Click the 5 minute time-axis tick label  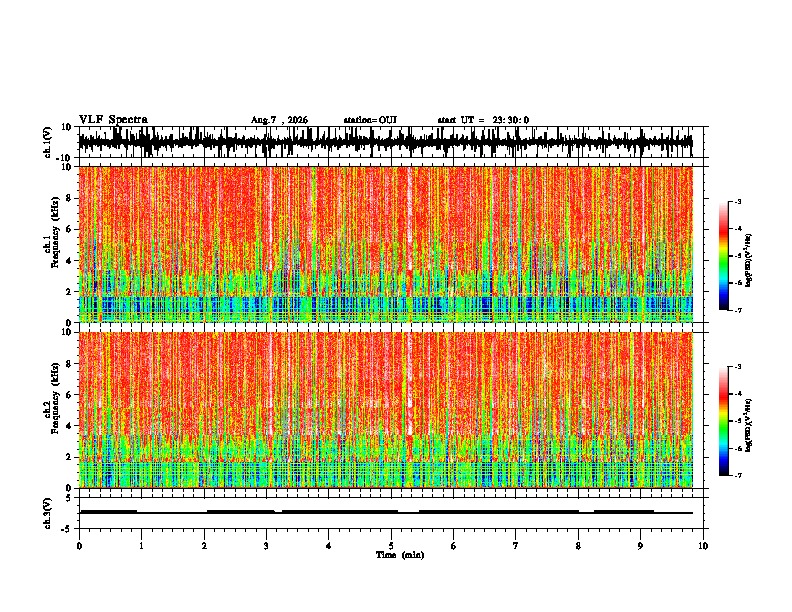coord(391,546)
